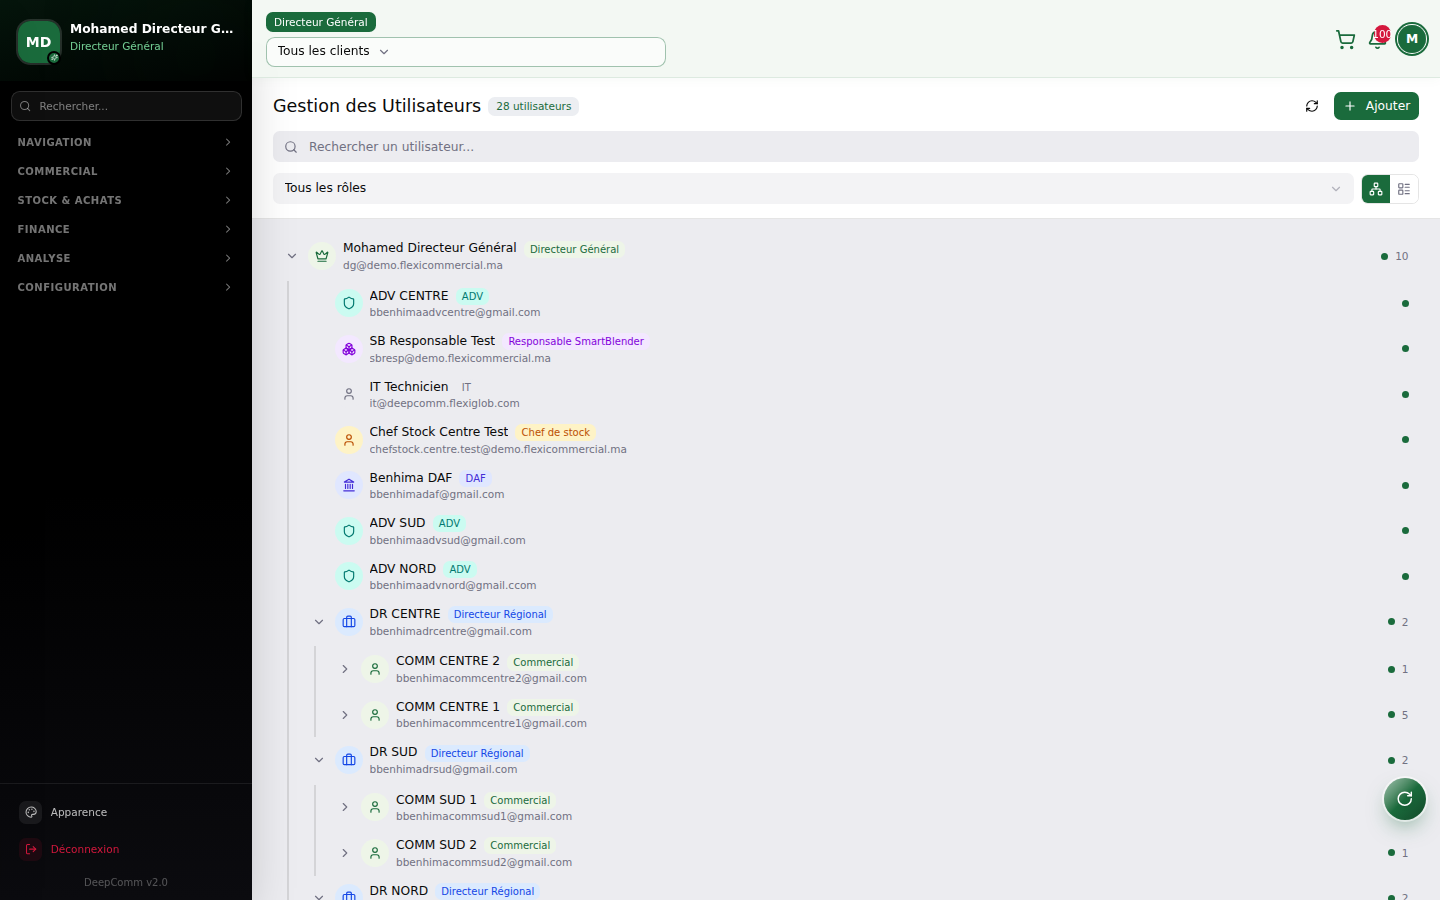Open the Tous les rôles filter

813,188
